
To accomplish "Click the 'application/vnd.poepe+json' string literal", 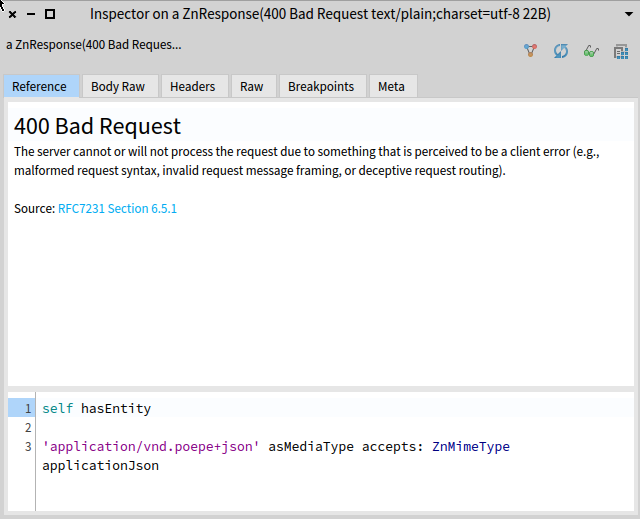I will (x=151, y=447).
